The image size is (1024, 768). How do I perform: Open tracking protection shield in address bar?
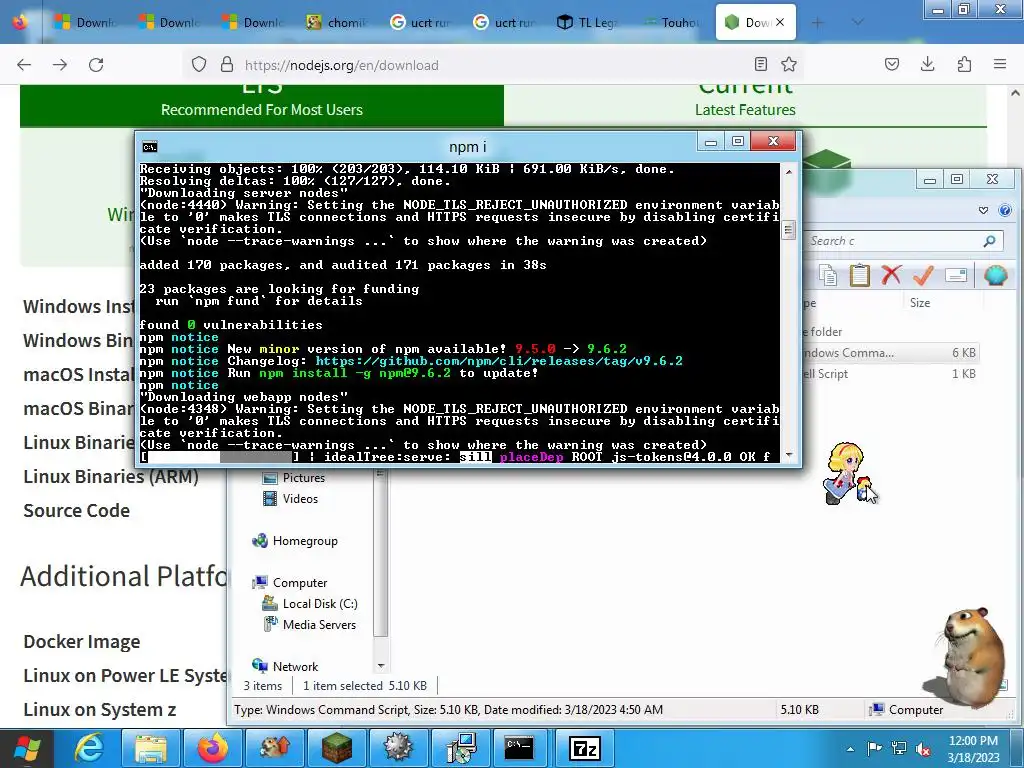tap(199, 65)
